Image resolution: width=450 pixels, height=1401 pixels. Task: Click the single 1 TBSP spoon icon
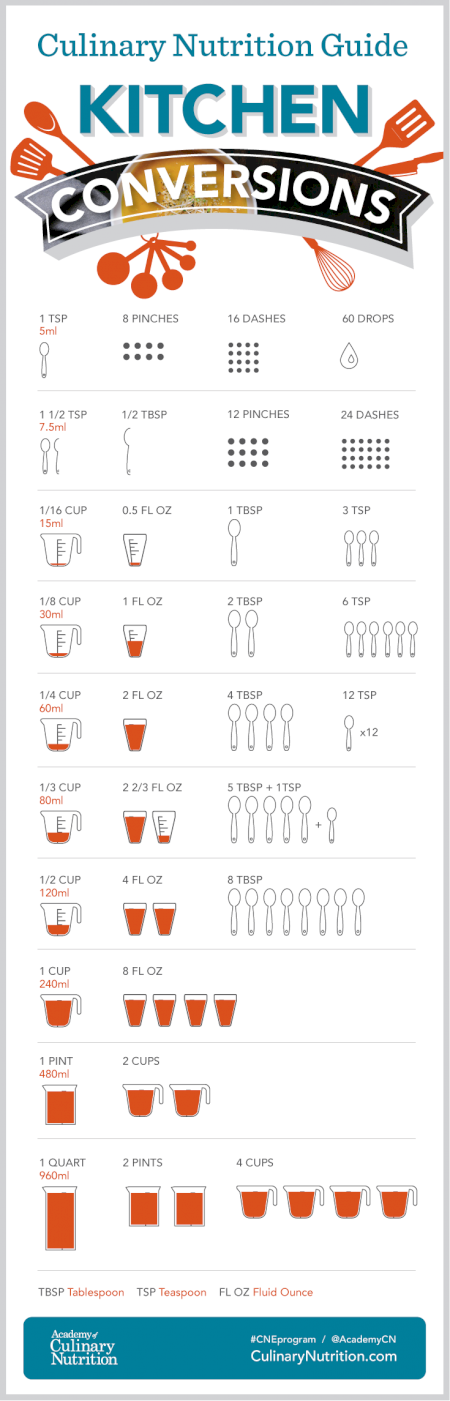tap(234, 543)
